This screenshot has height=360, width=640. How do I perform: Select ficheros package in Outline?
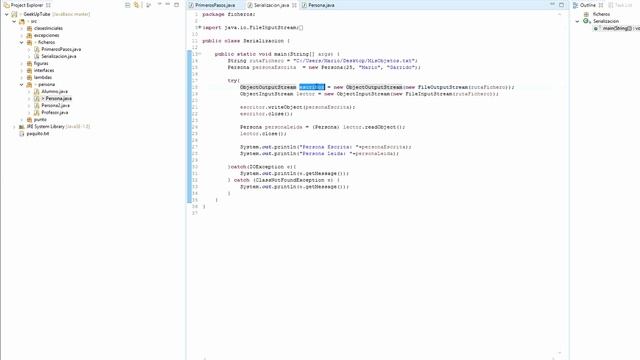(601, 14)
